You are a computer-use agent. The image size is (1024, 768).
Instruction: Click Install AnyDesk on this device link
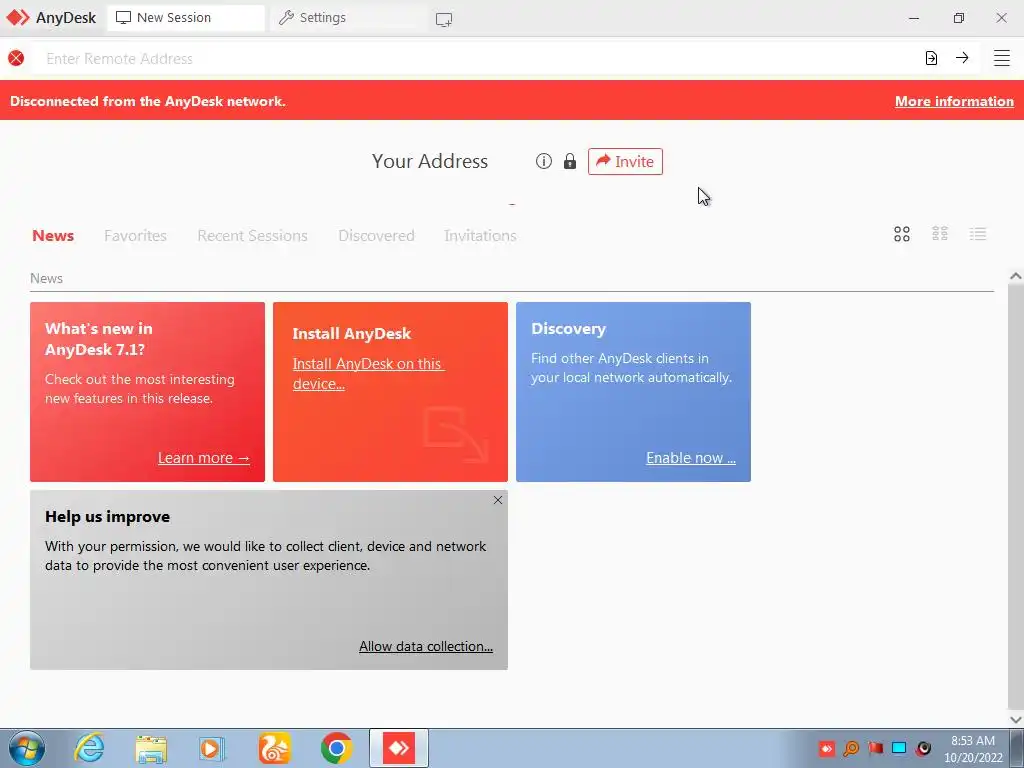pos(368,374)
